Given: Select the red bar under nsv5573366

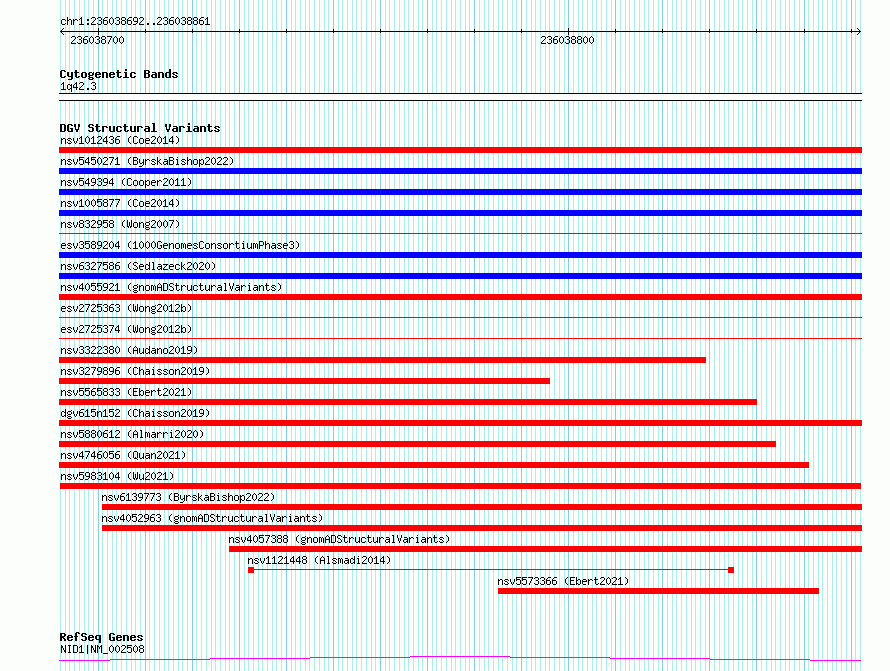Looking at the screenshot, I should tap(658, 591).
